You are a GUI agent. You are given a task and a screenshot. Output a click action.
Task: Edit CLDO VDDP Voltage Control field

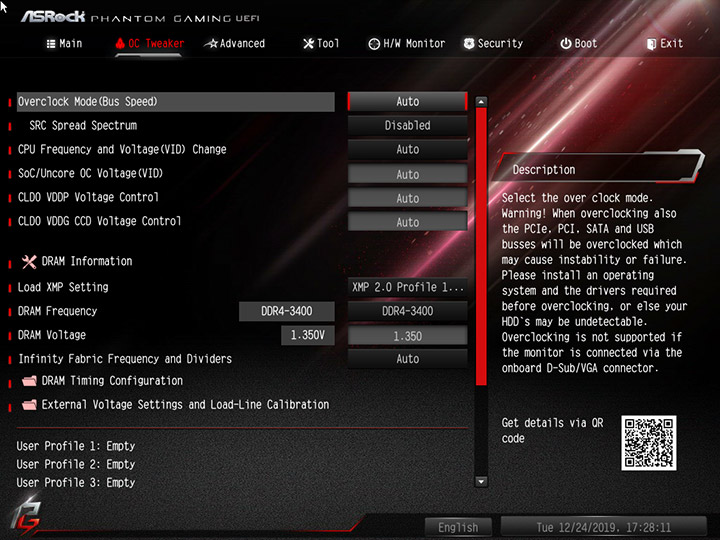(x=407, y=198)
